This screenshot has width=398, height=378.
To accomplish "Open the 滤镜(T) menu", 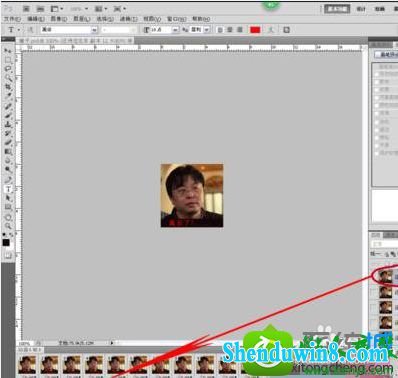I will (x=128, y=19).
